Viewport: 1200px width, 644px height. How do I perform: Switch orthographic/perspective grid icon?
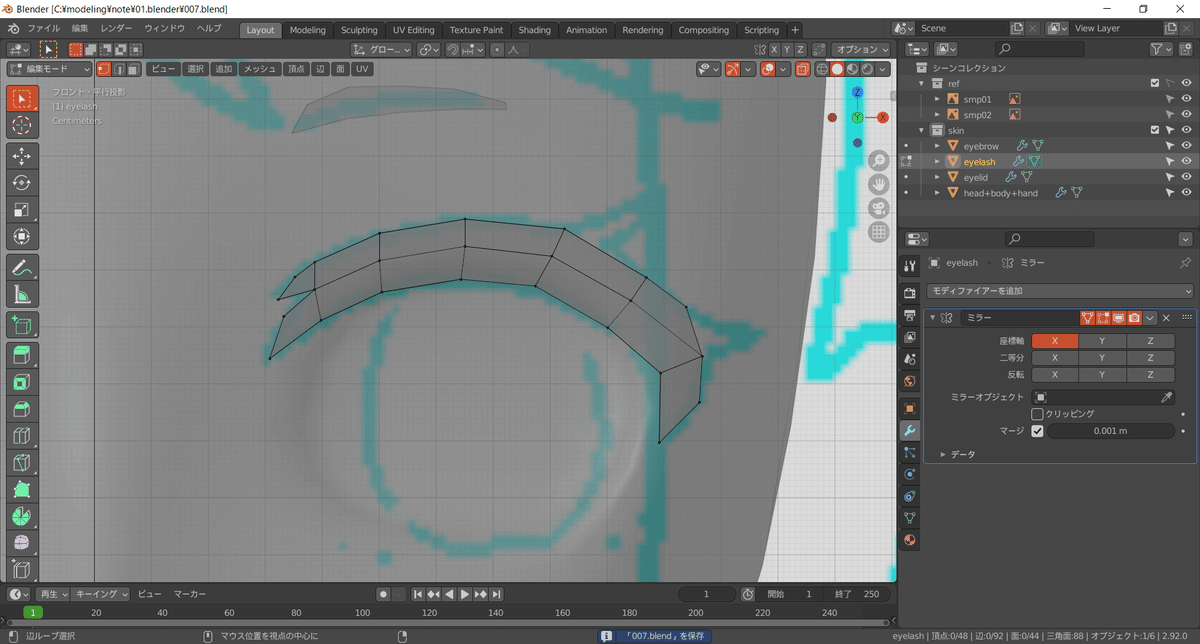point(878,233)
